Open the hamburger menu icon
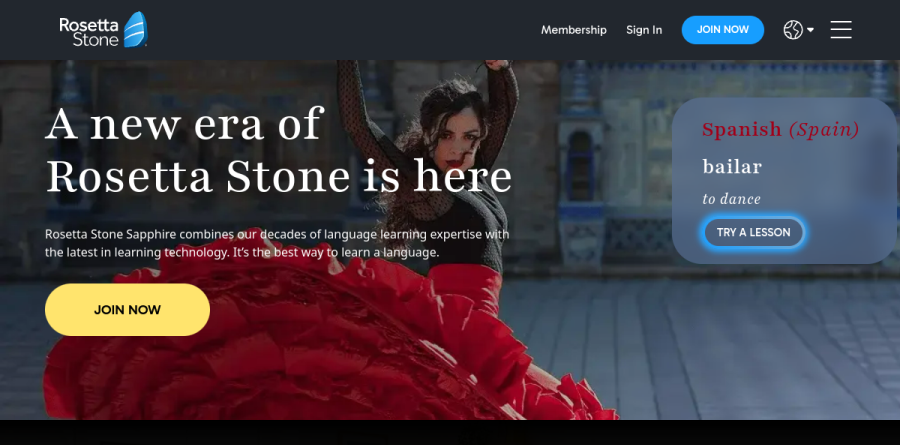This screenshot has width=900, height=445. (840, 30)
